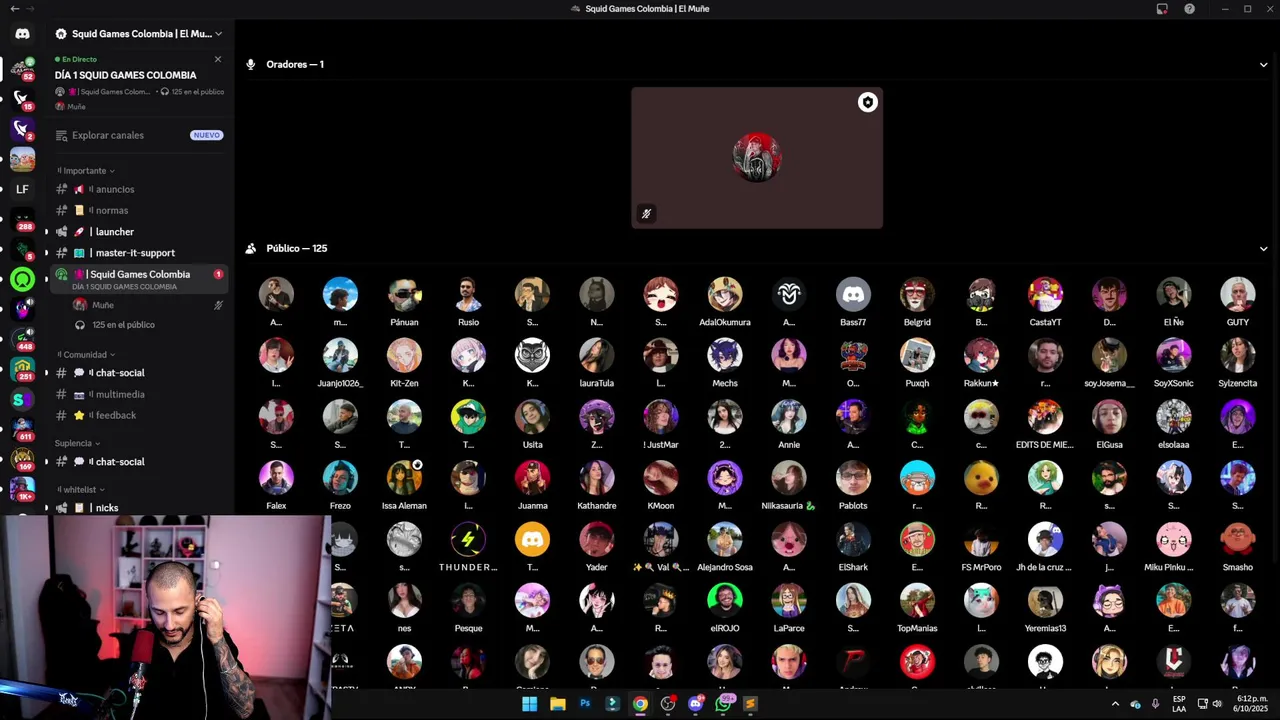Screen dimensions: 1280x720
Task: Click the THUNDER lightning avatar
Action: 468,540
